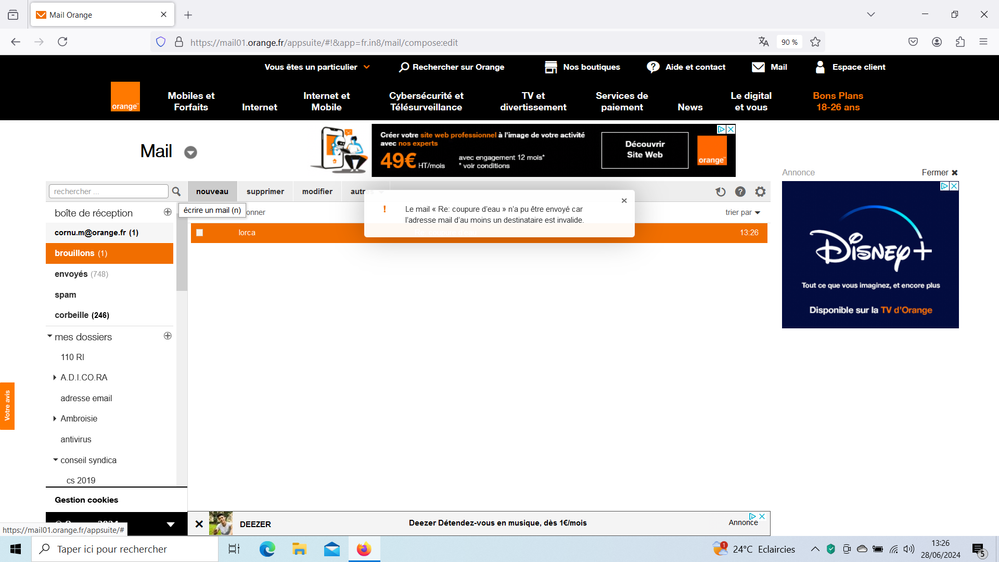
Task: Expand the black dropdown arrow under Gestion cookies
Action: [170, 524]
